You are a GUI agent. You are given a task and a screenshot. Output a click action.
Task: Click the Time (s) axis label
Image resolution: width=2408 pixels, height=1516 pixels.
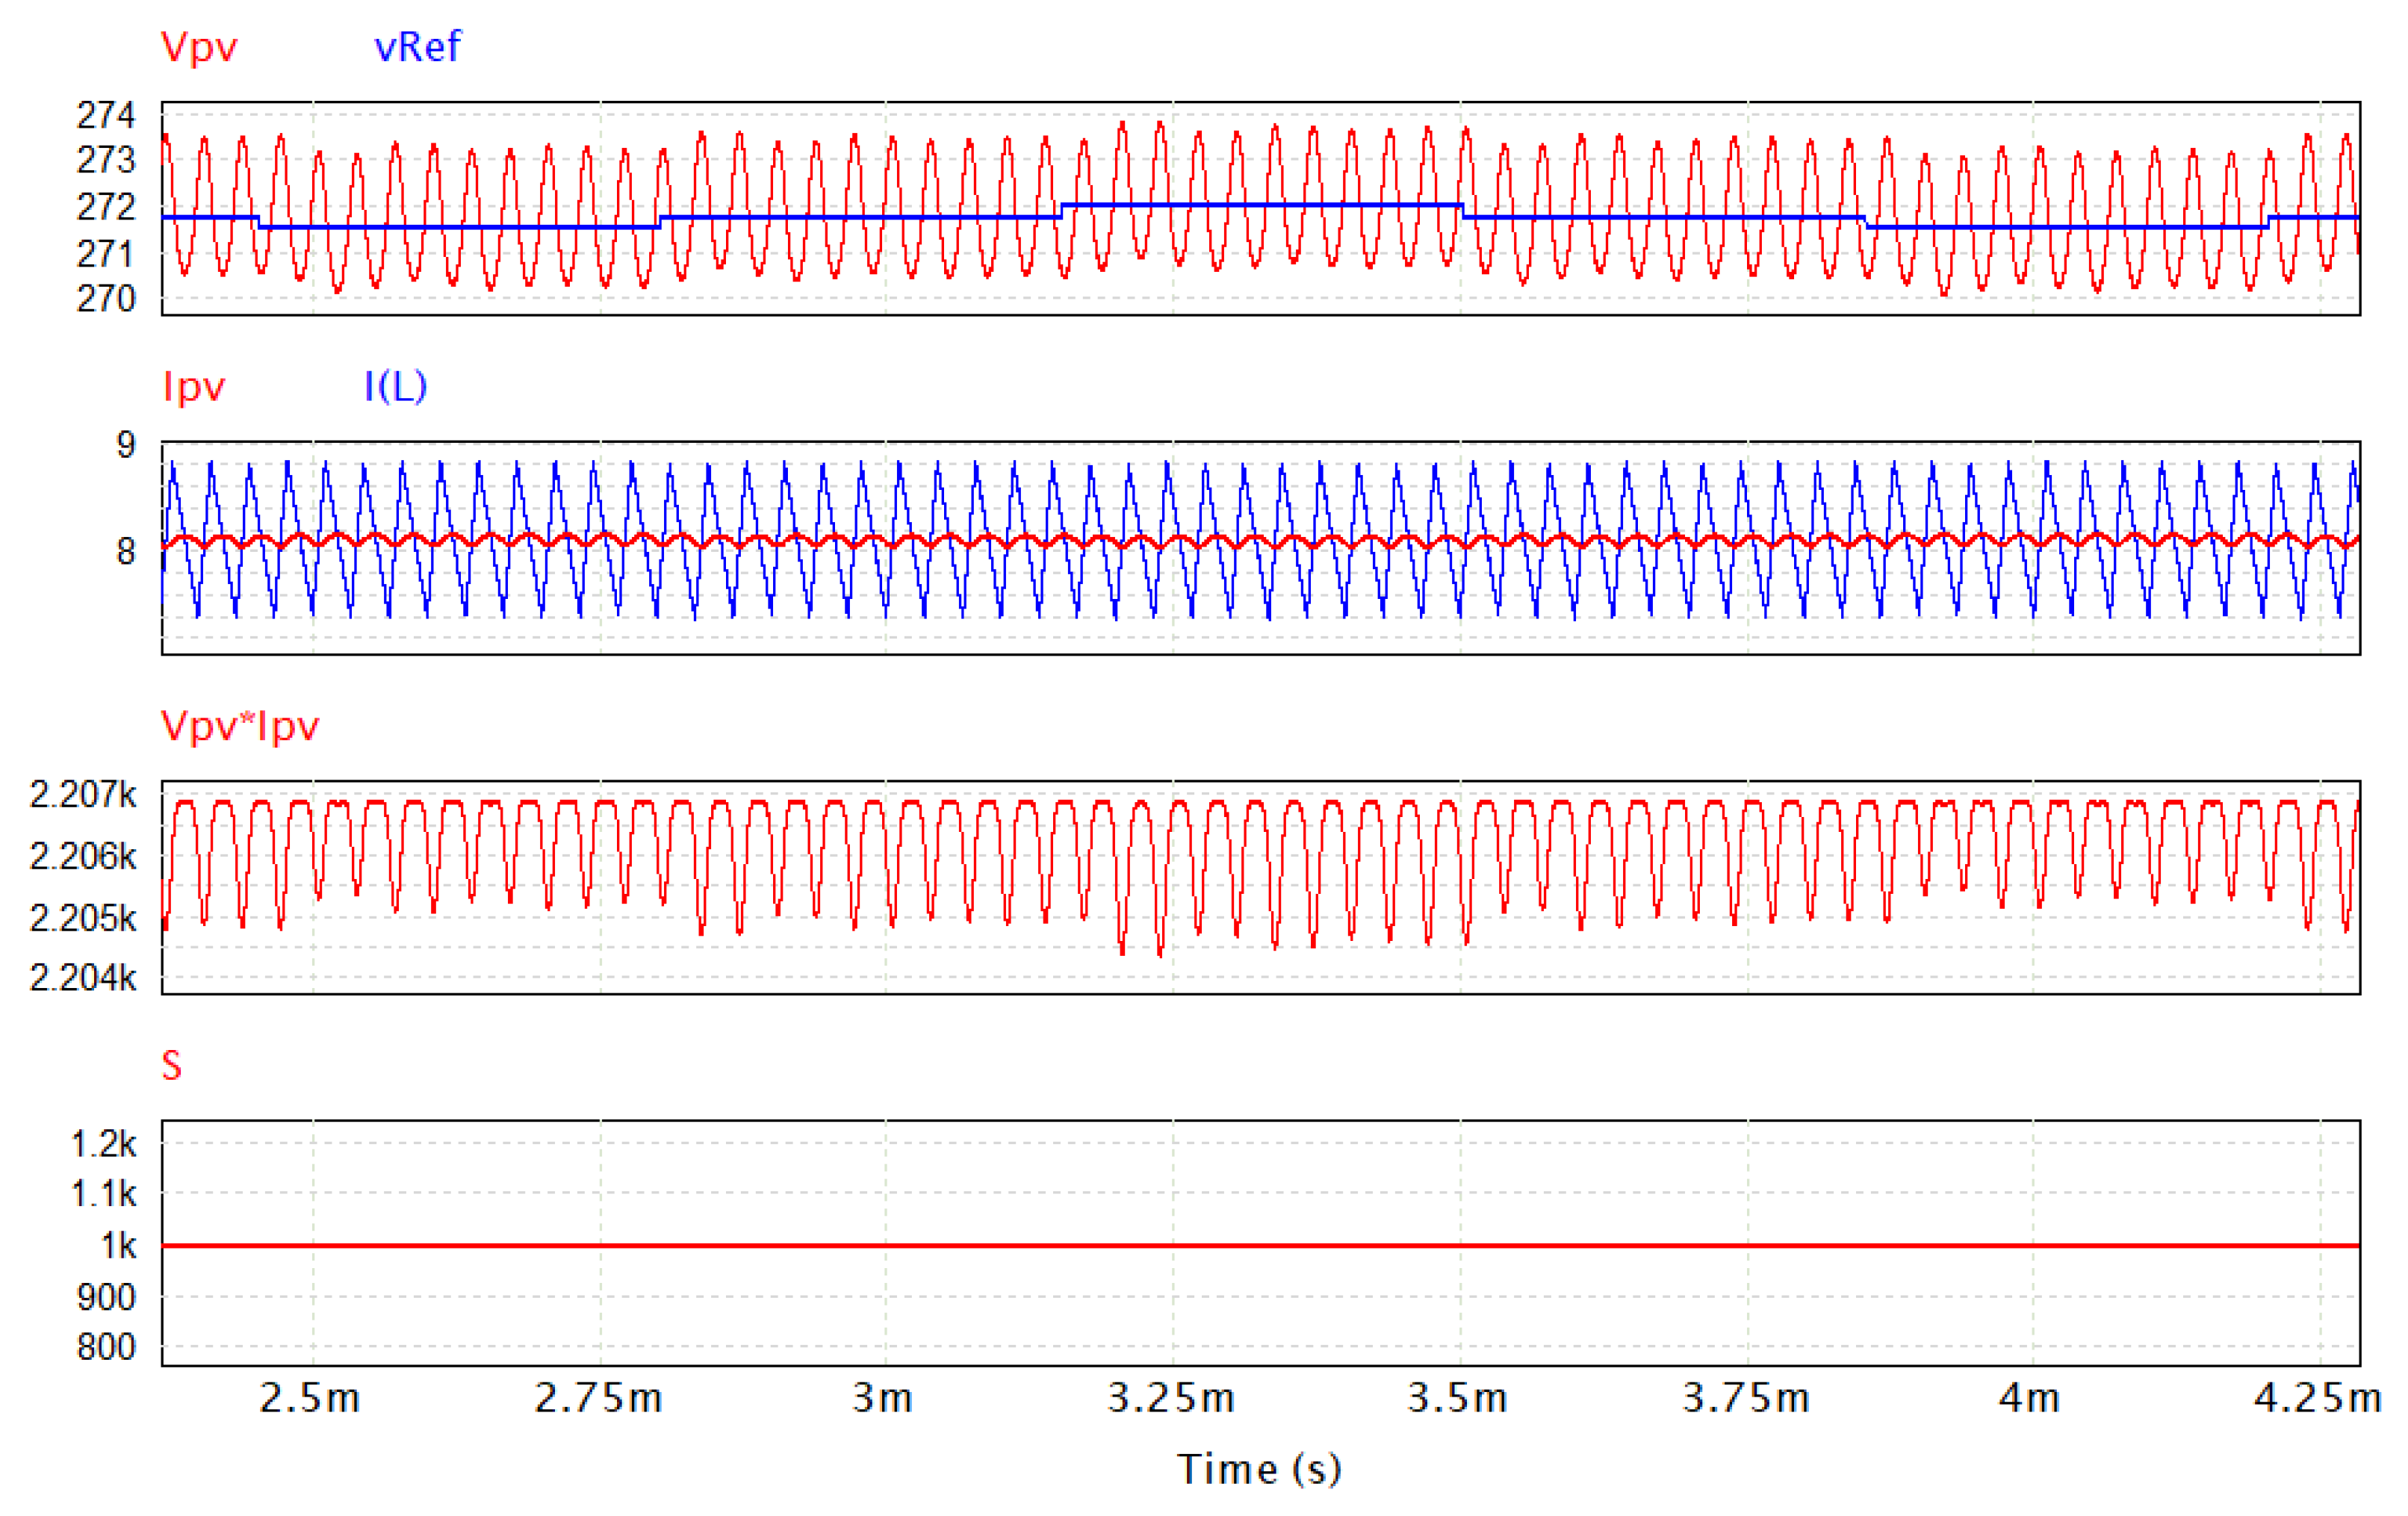coord(1259,1469)
